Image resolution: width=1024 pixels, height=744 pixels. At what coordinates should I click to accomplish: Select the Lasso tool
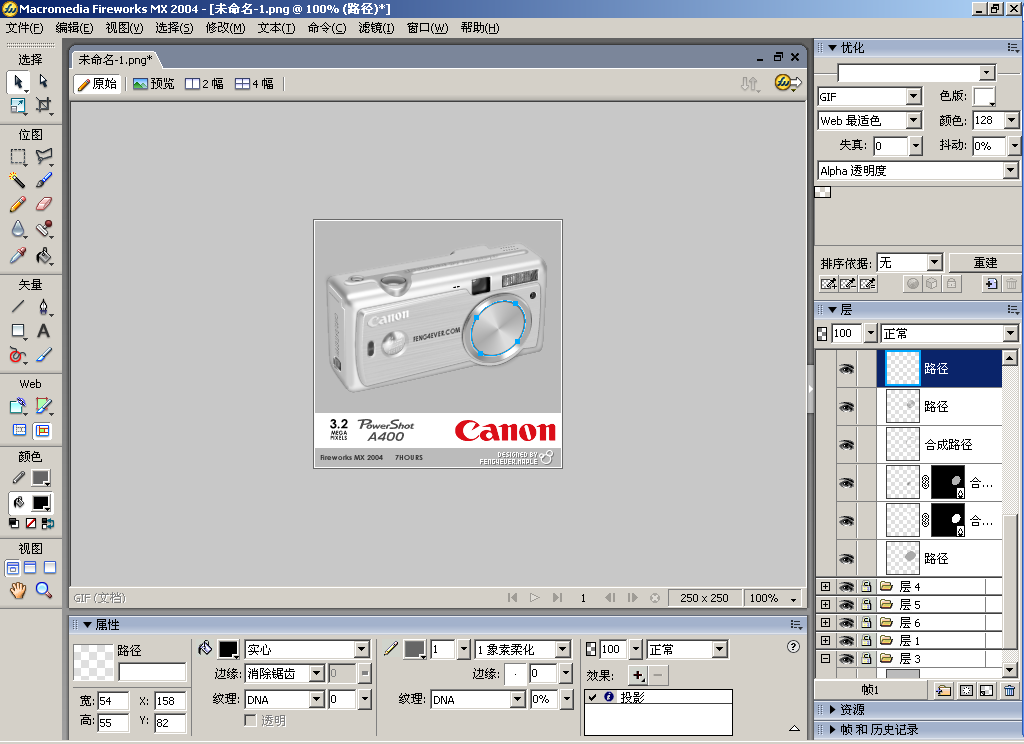click(43, 157)
